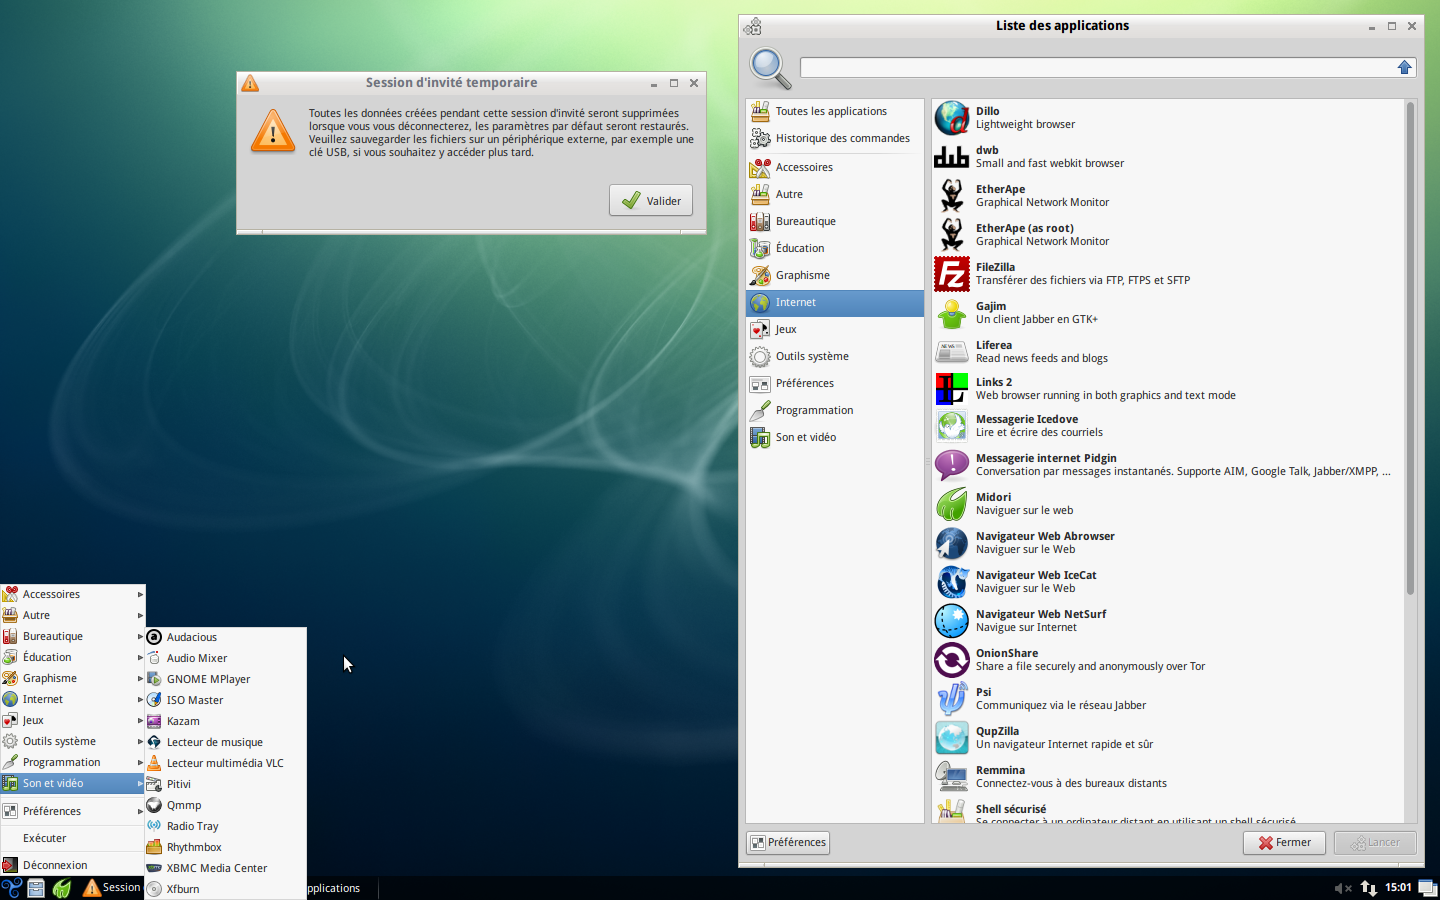This screenshot has width=1440, height=900.
Task: Click the Psi Jabber icon
Action: [951, 699]
